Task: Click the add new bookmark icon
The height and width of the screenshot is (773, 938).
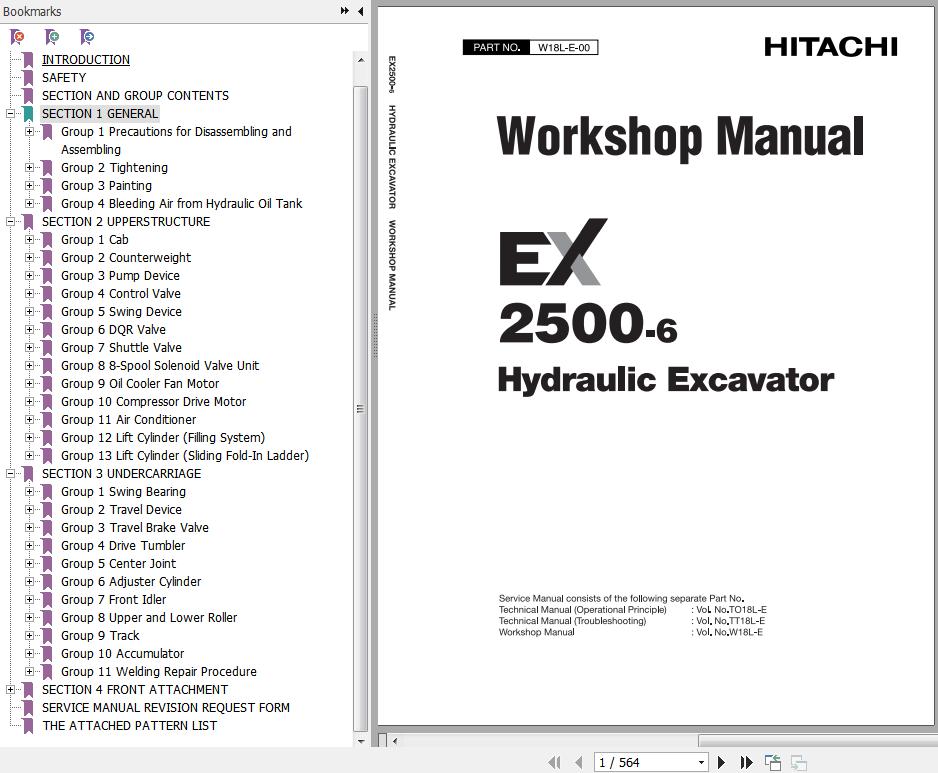Action: (53, 37)
